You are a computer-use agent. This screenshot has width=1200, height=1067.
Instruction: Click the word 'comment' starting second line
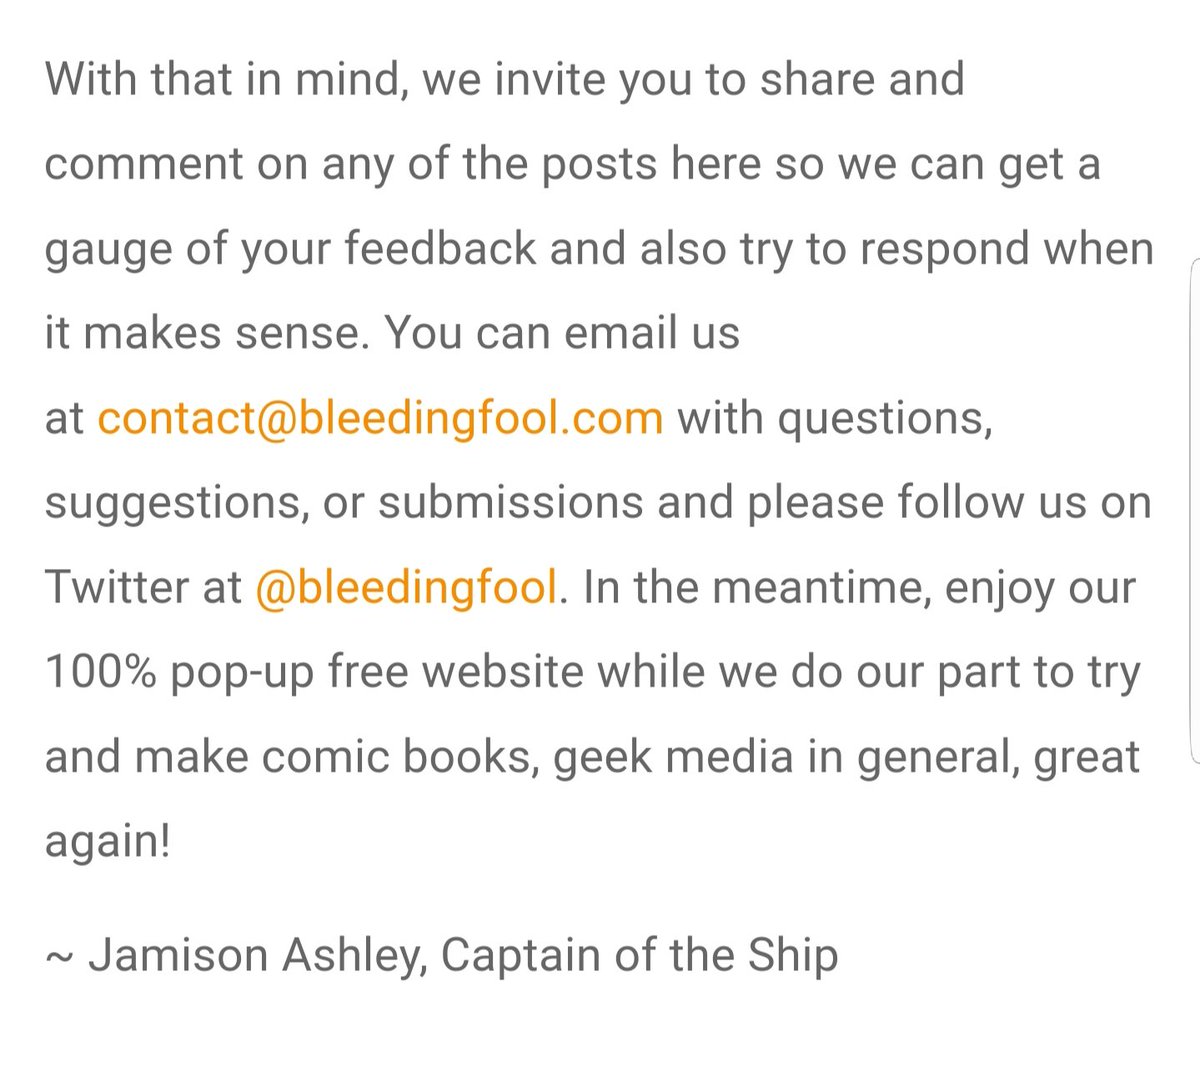144,165
